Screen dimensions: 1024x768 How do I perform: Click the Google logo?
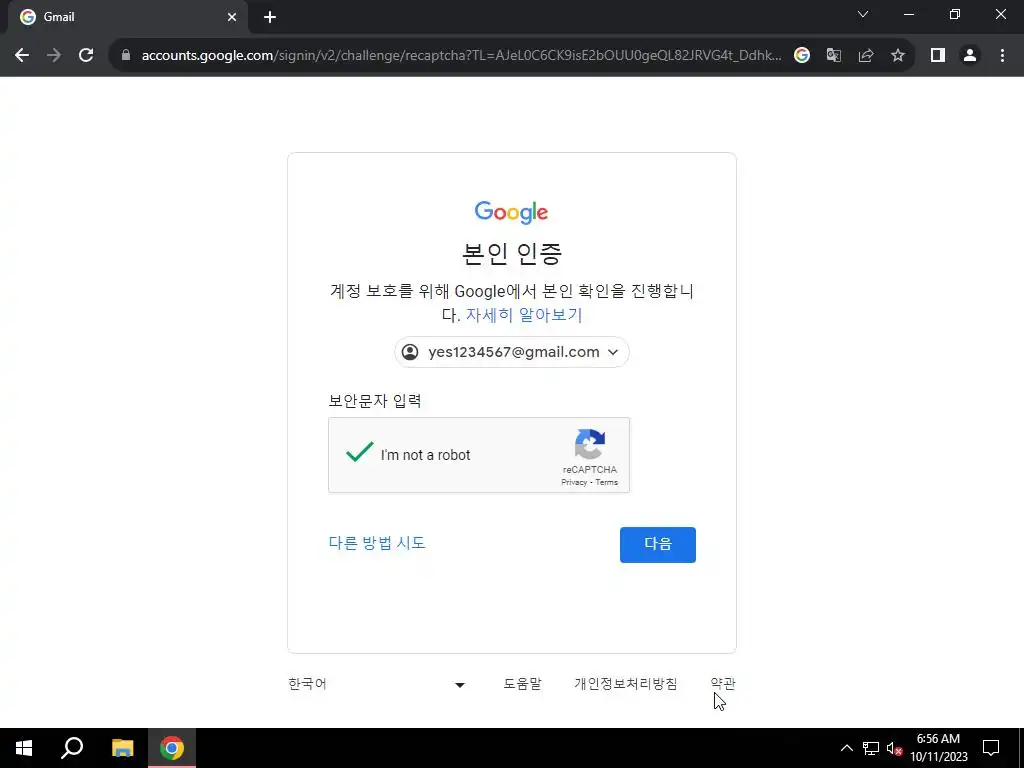511,212
